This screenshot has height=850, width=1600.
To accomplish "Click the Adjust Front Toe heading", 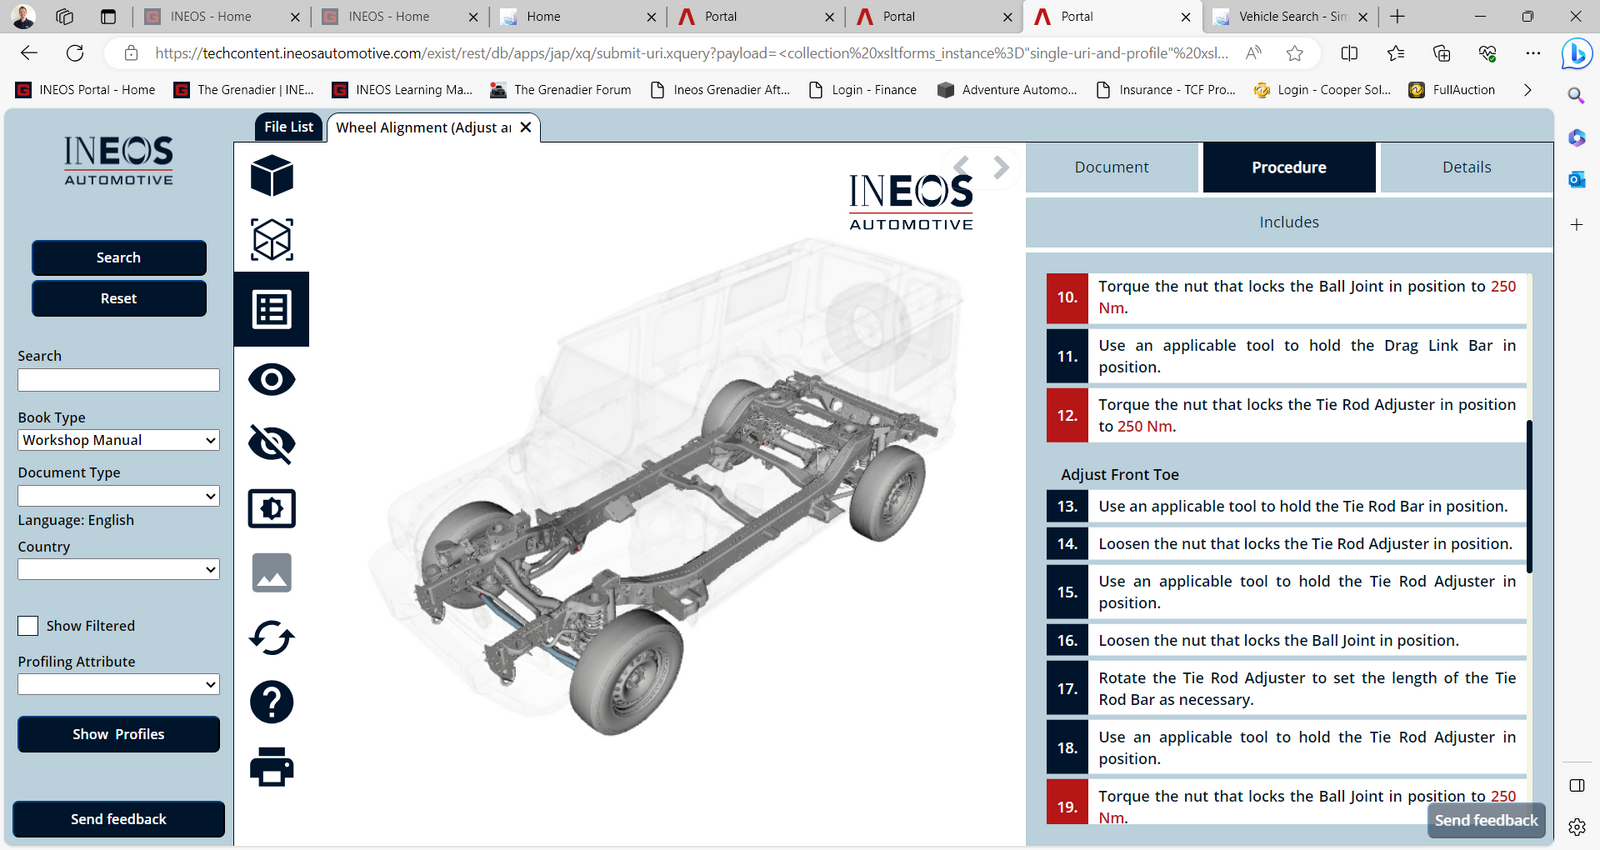I will tap(1120, 475).
